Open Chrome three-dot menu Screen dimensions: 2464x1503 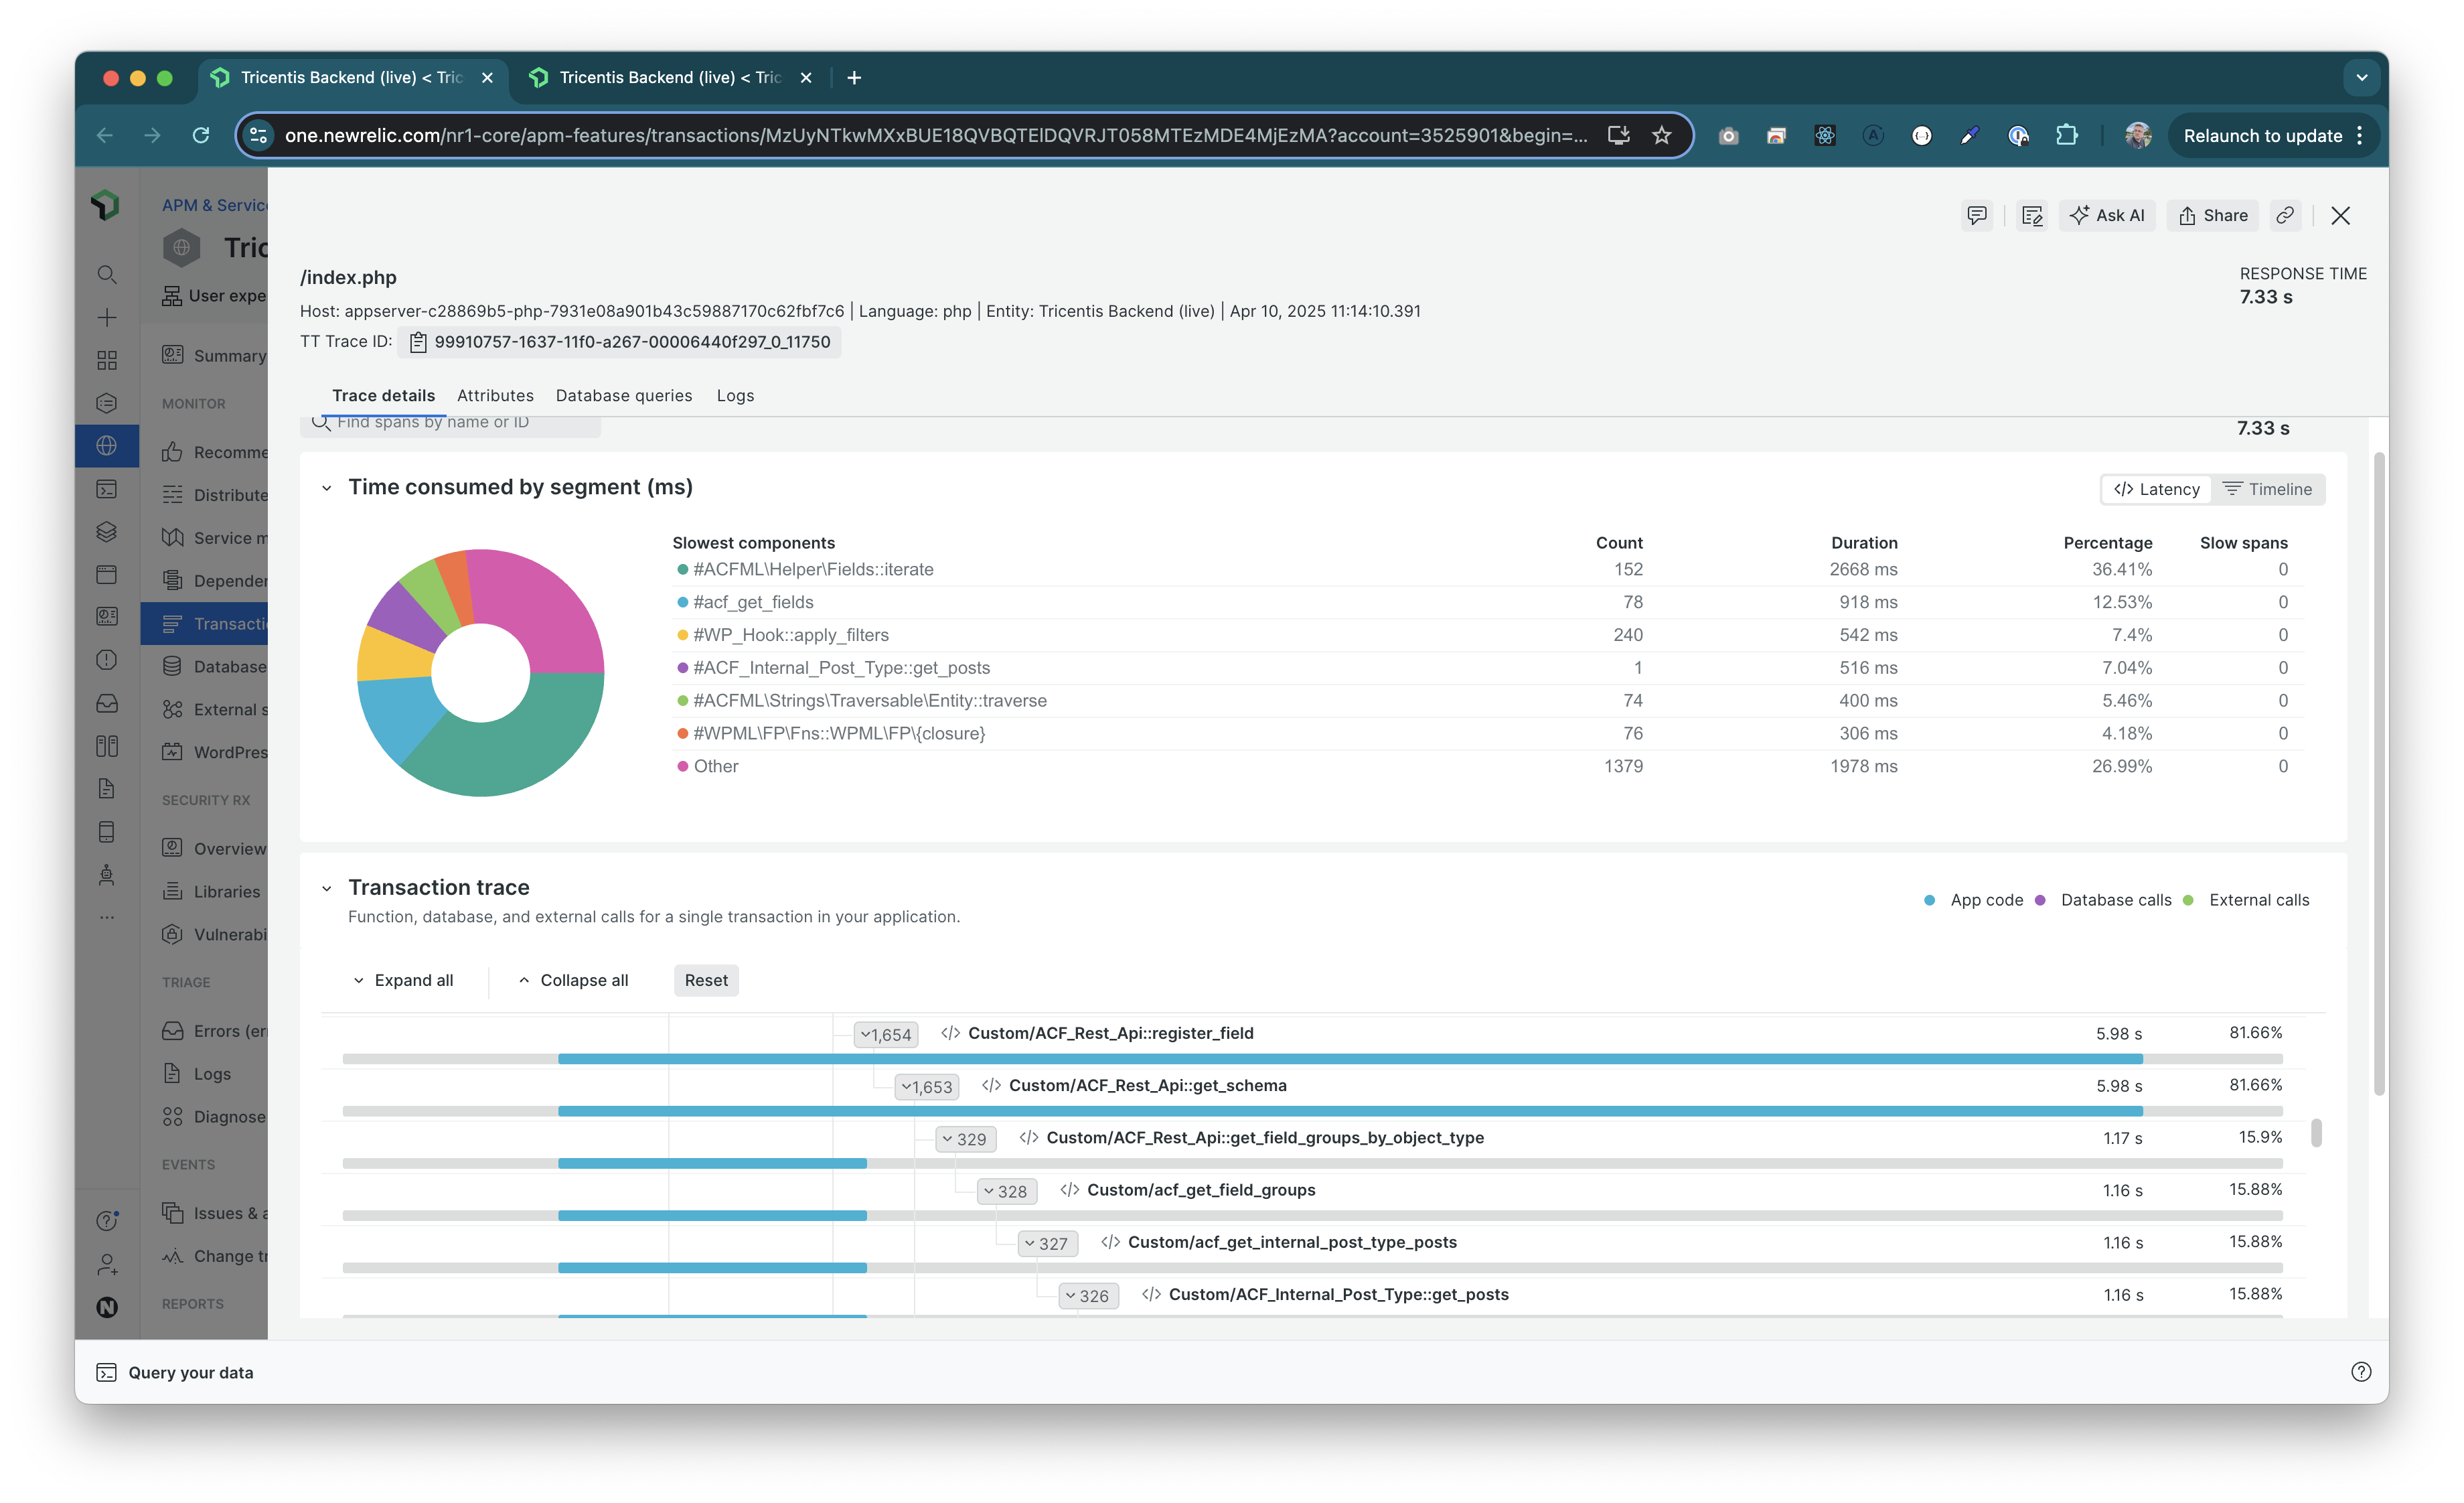(2359, 135)
